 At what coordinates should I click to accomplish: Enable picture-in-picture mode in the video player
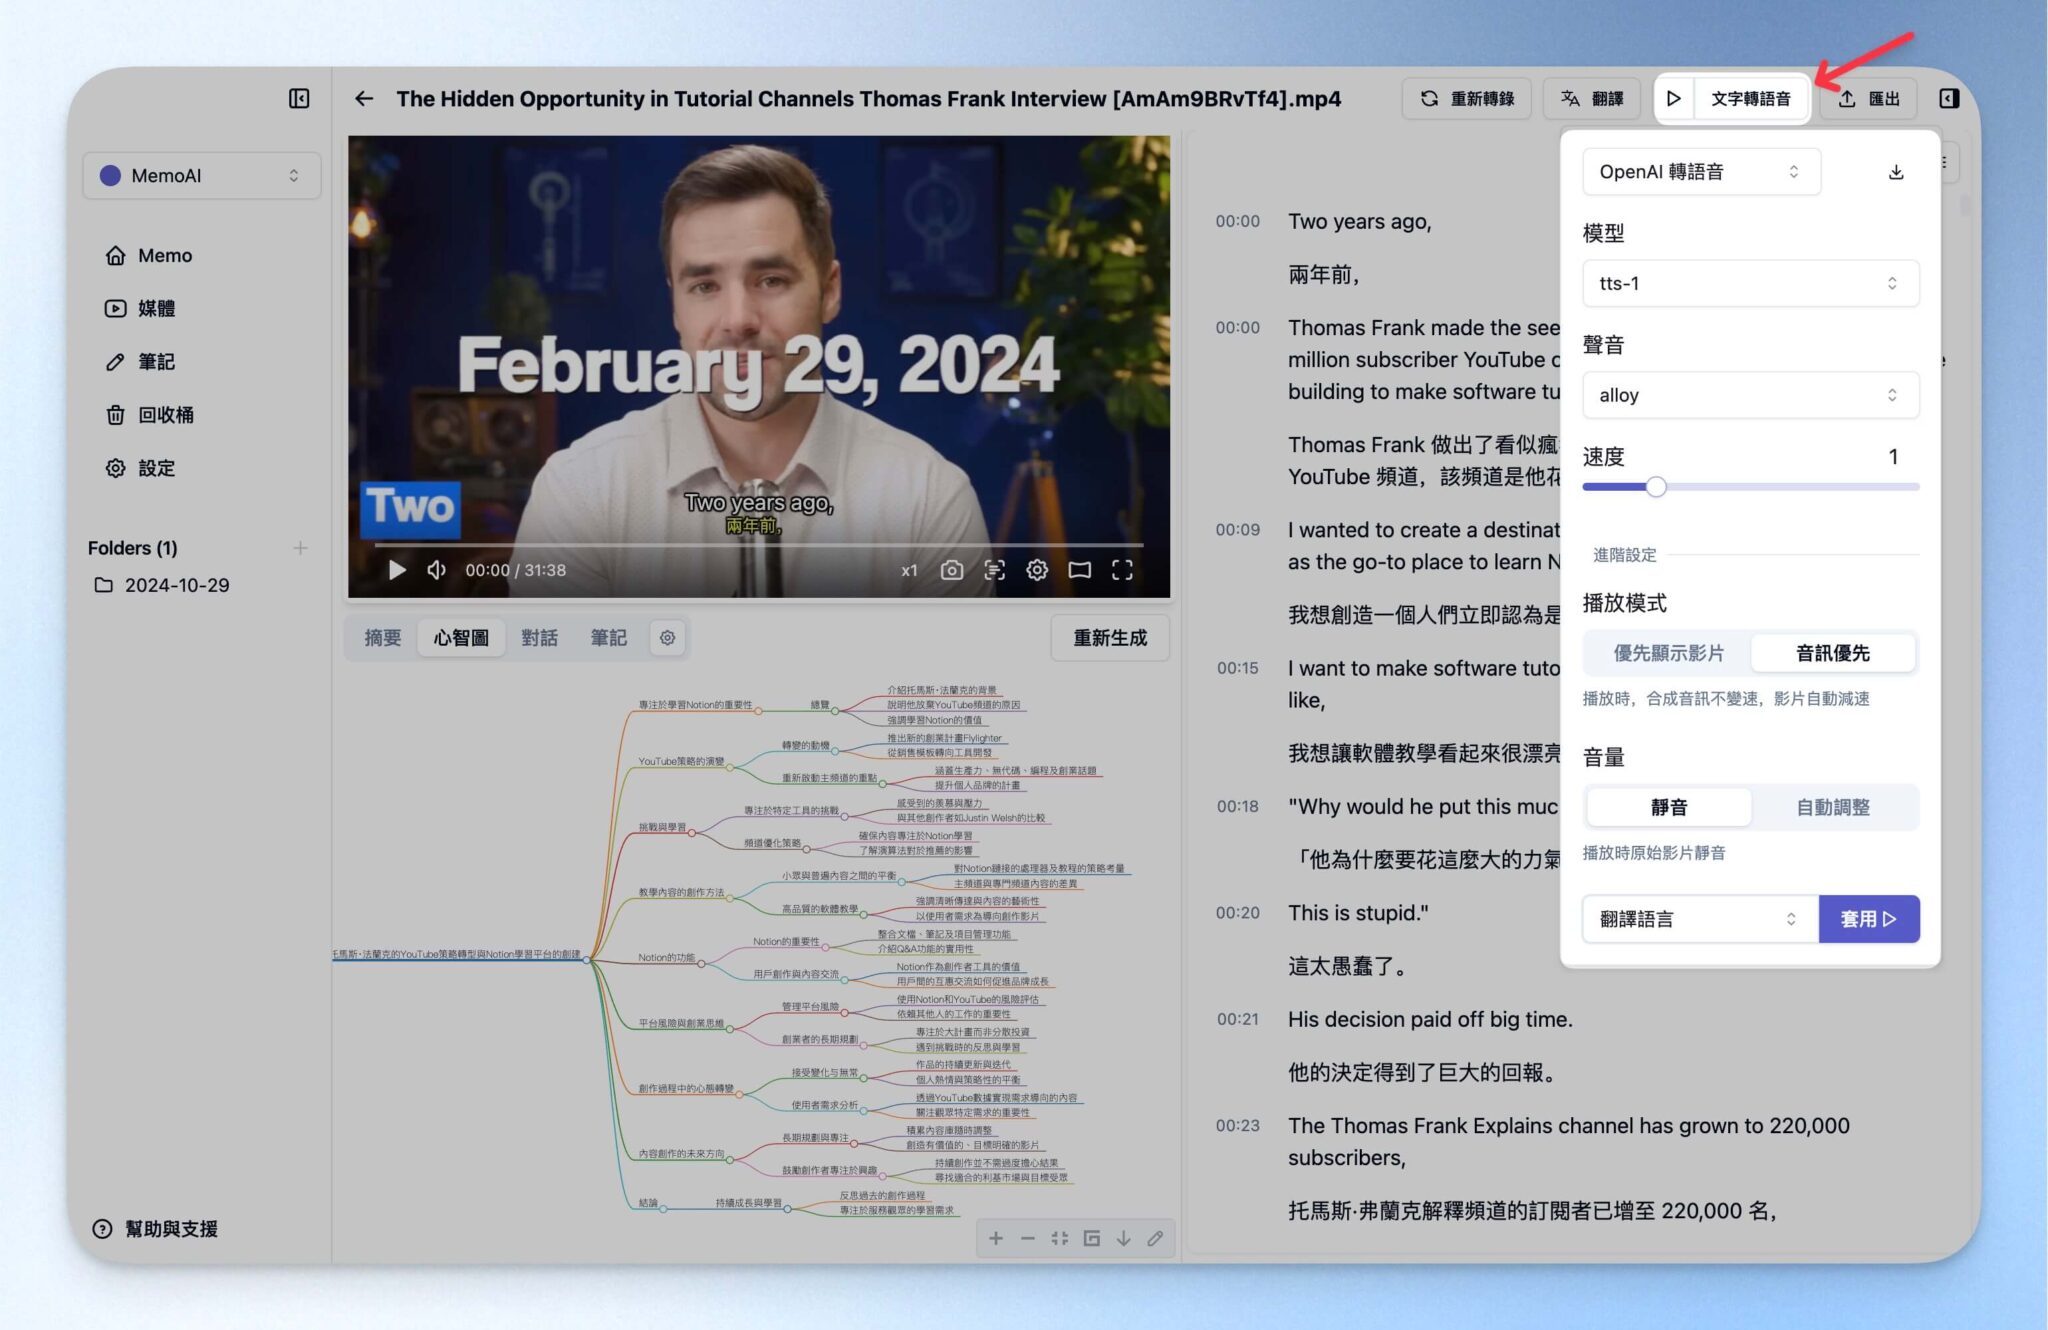1080,570
